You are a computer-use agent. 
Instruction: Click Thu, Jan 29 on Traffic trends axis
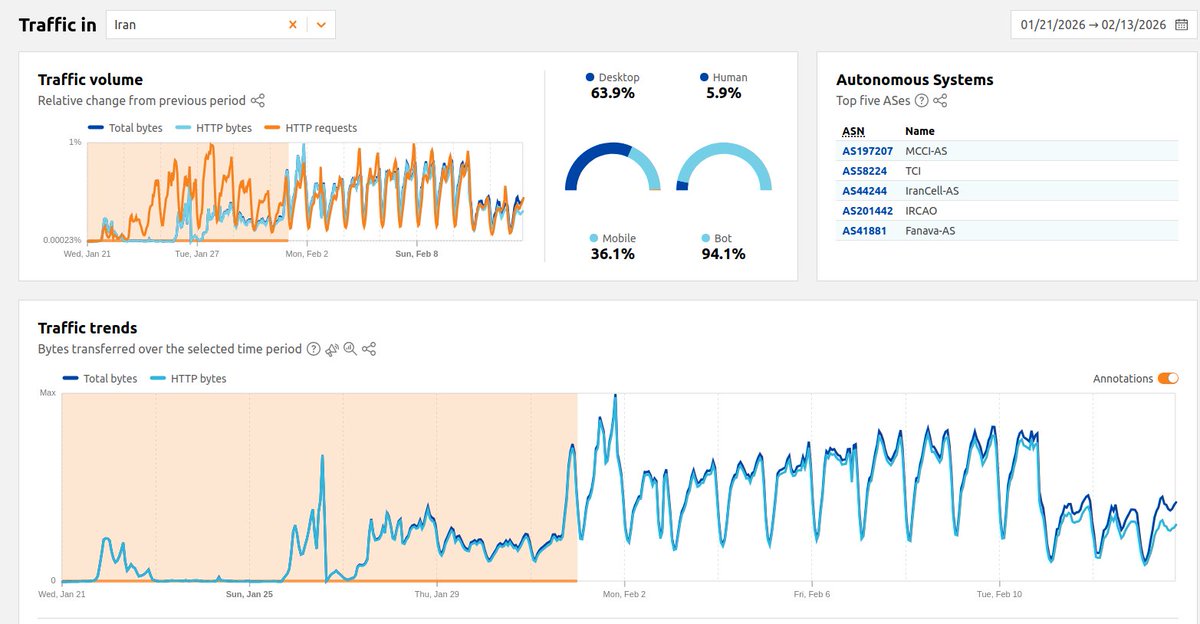click(437, 594)
